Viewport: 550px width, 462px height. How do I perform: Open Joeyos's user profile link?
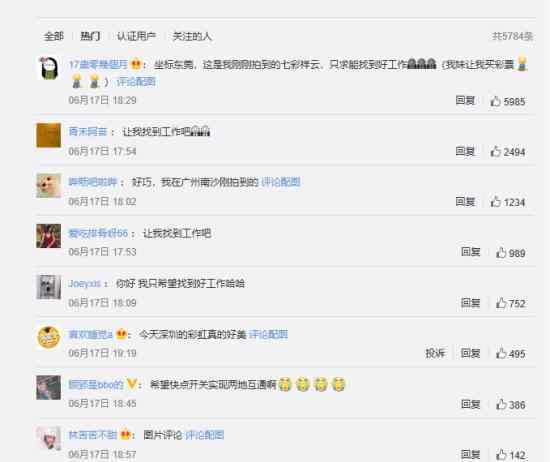(x=85, y=283)
